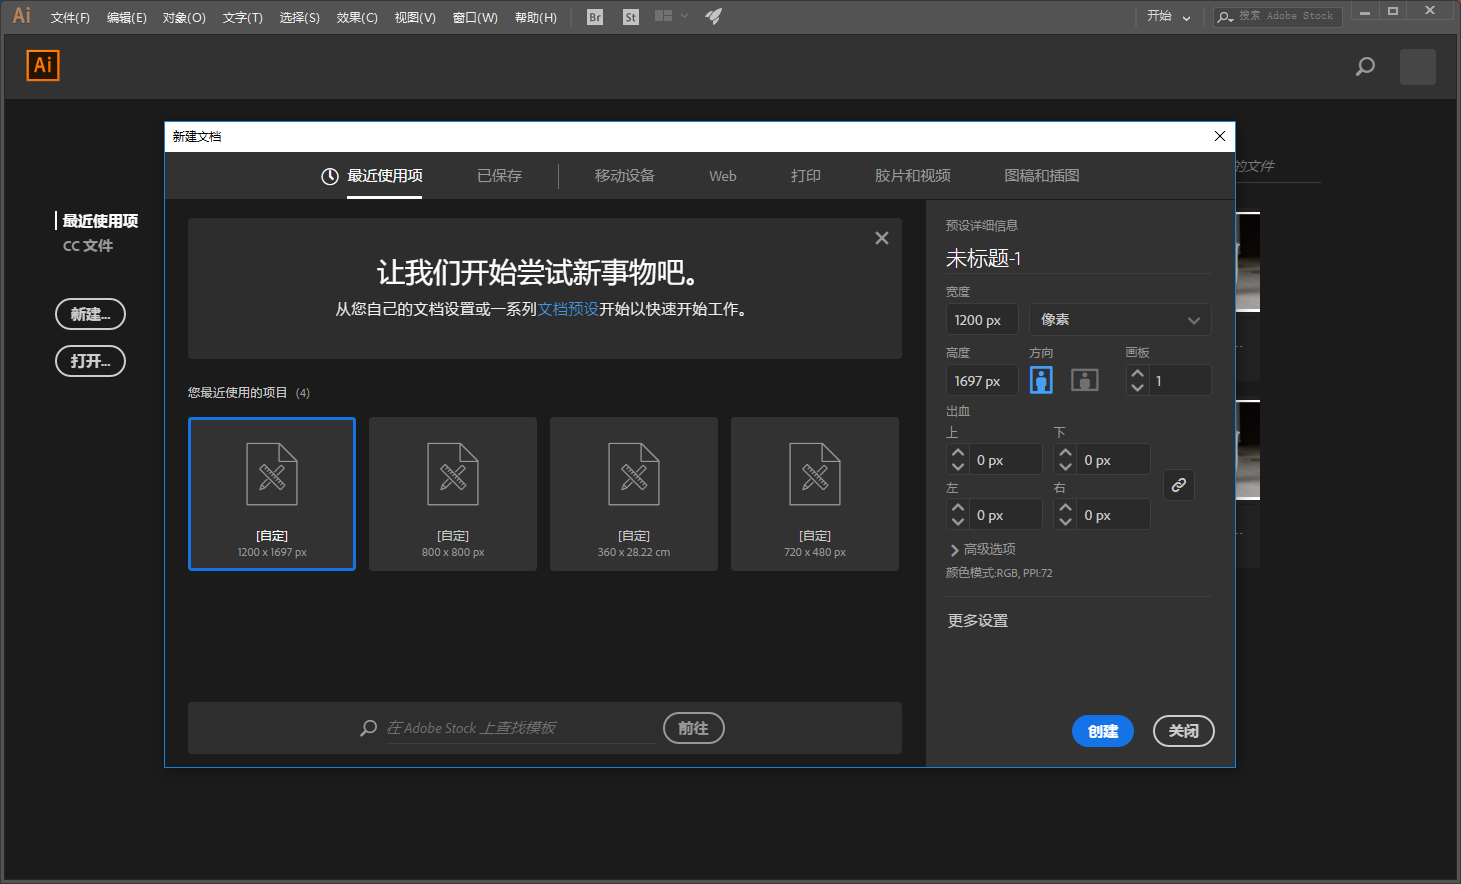Select CC 文件 in left sidebar
The image size is (1461, 884).
88,246
